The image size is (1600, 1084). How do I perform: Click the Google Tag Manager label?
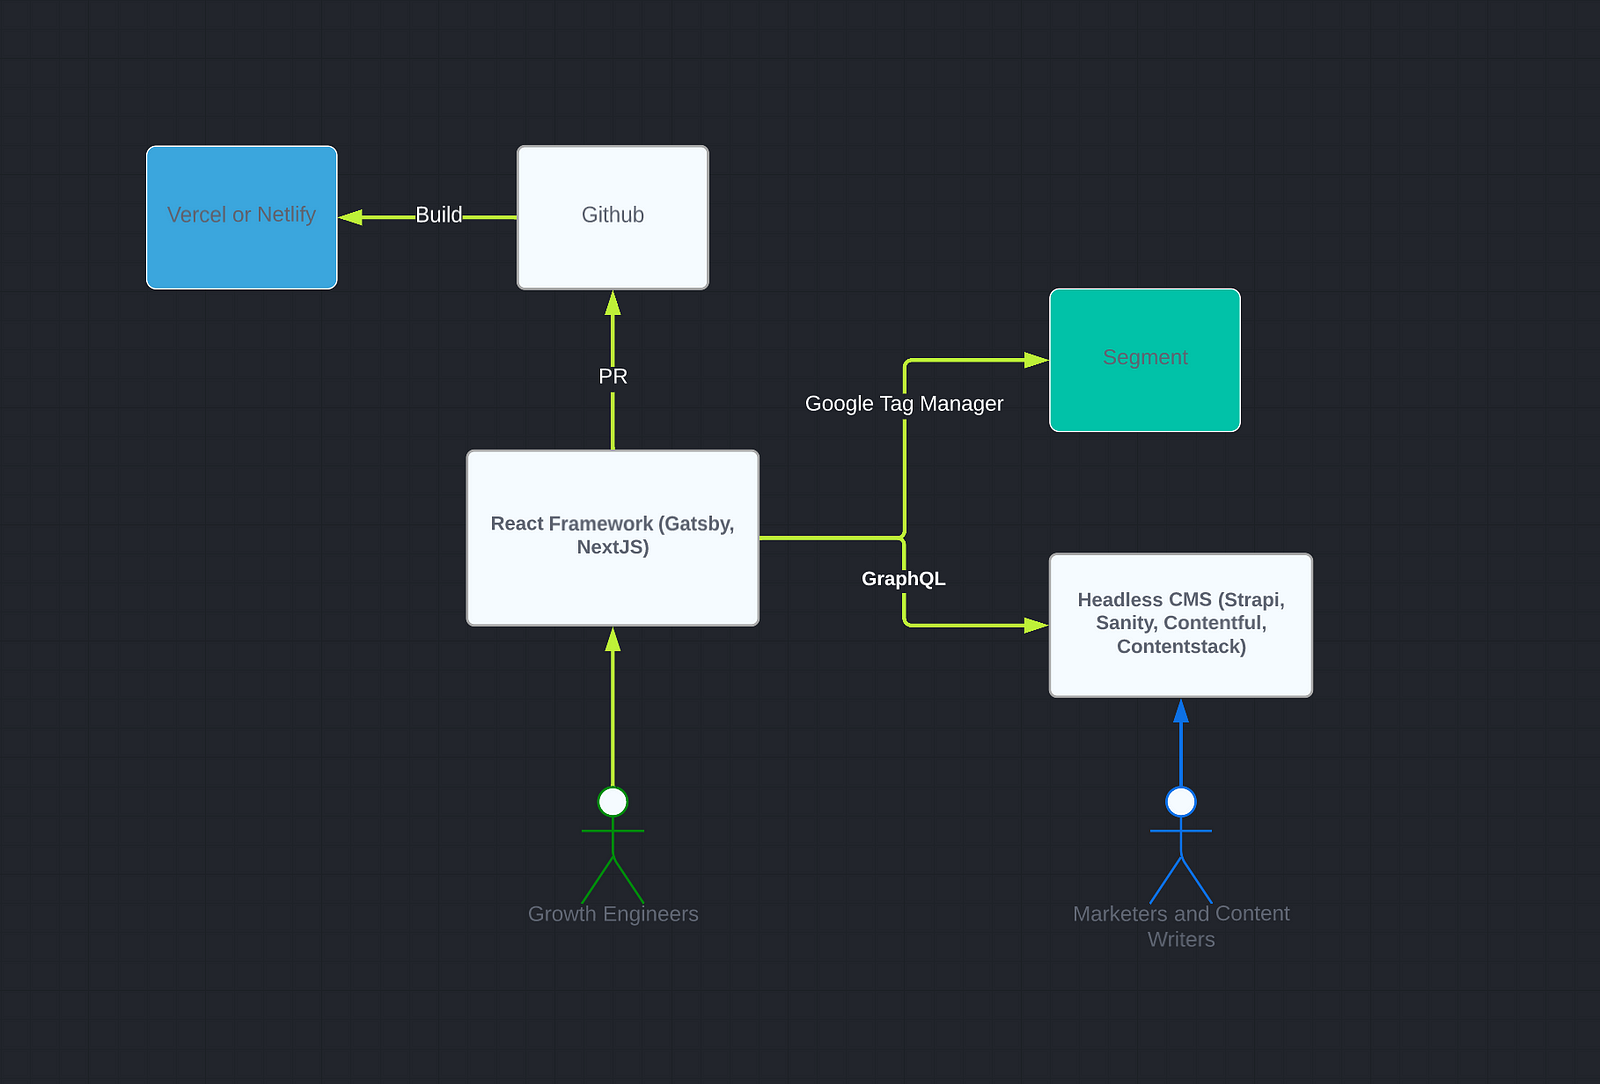pyautogui.click(x=903, y=403)
